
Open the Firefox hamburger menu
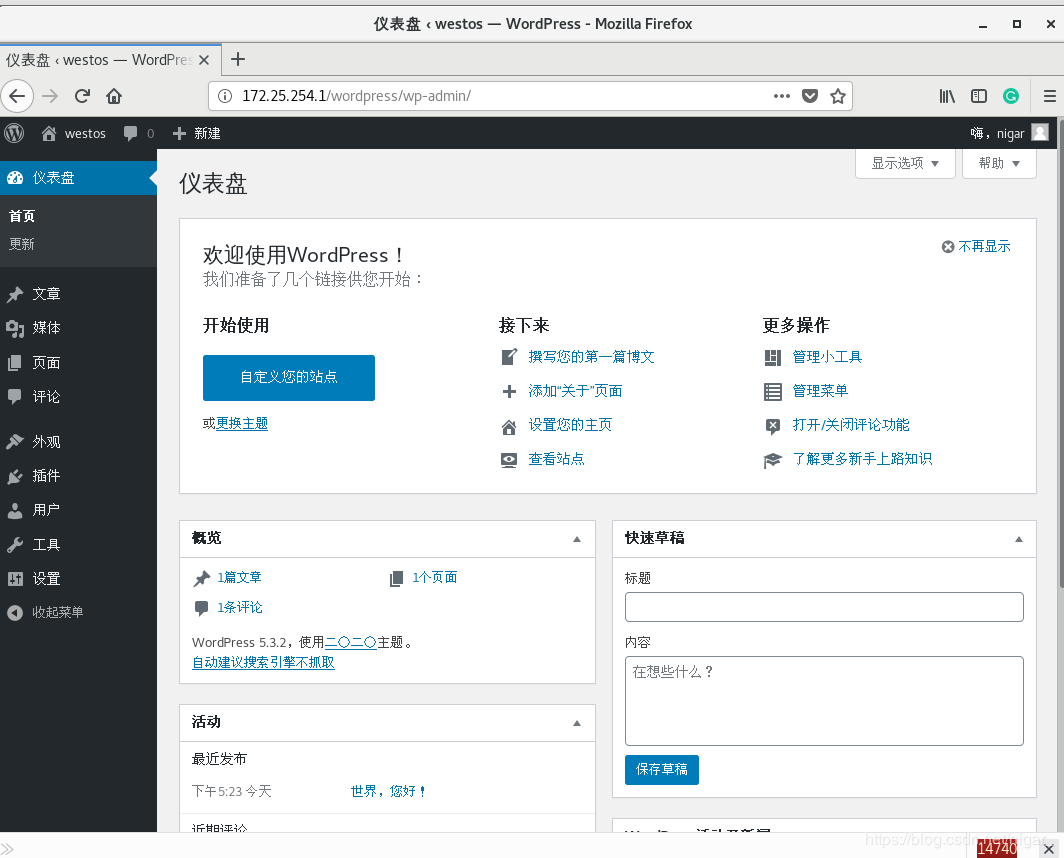[1050, 96]
